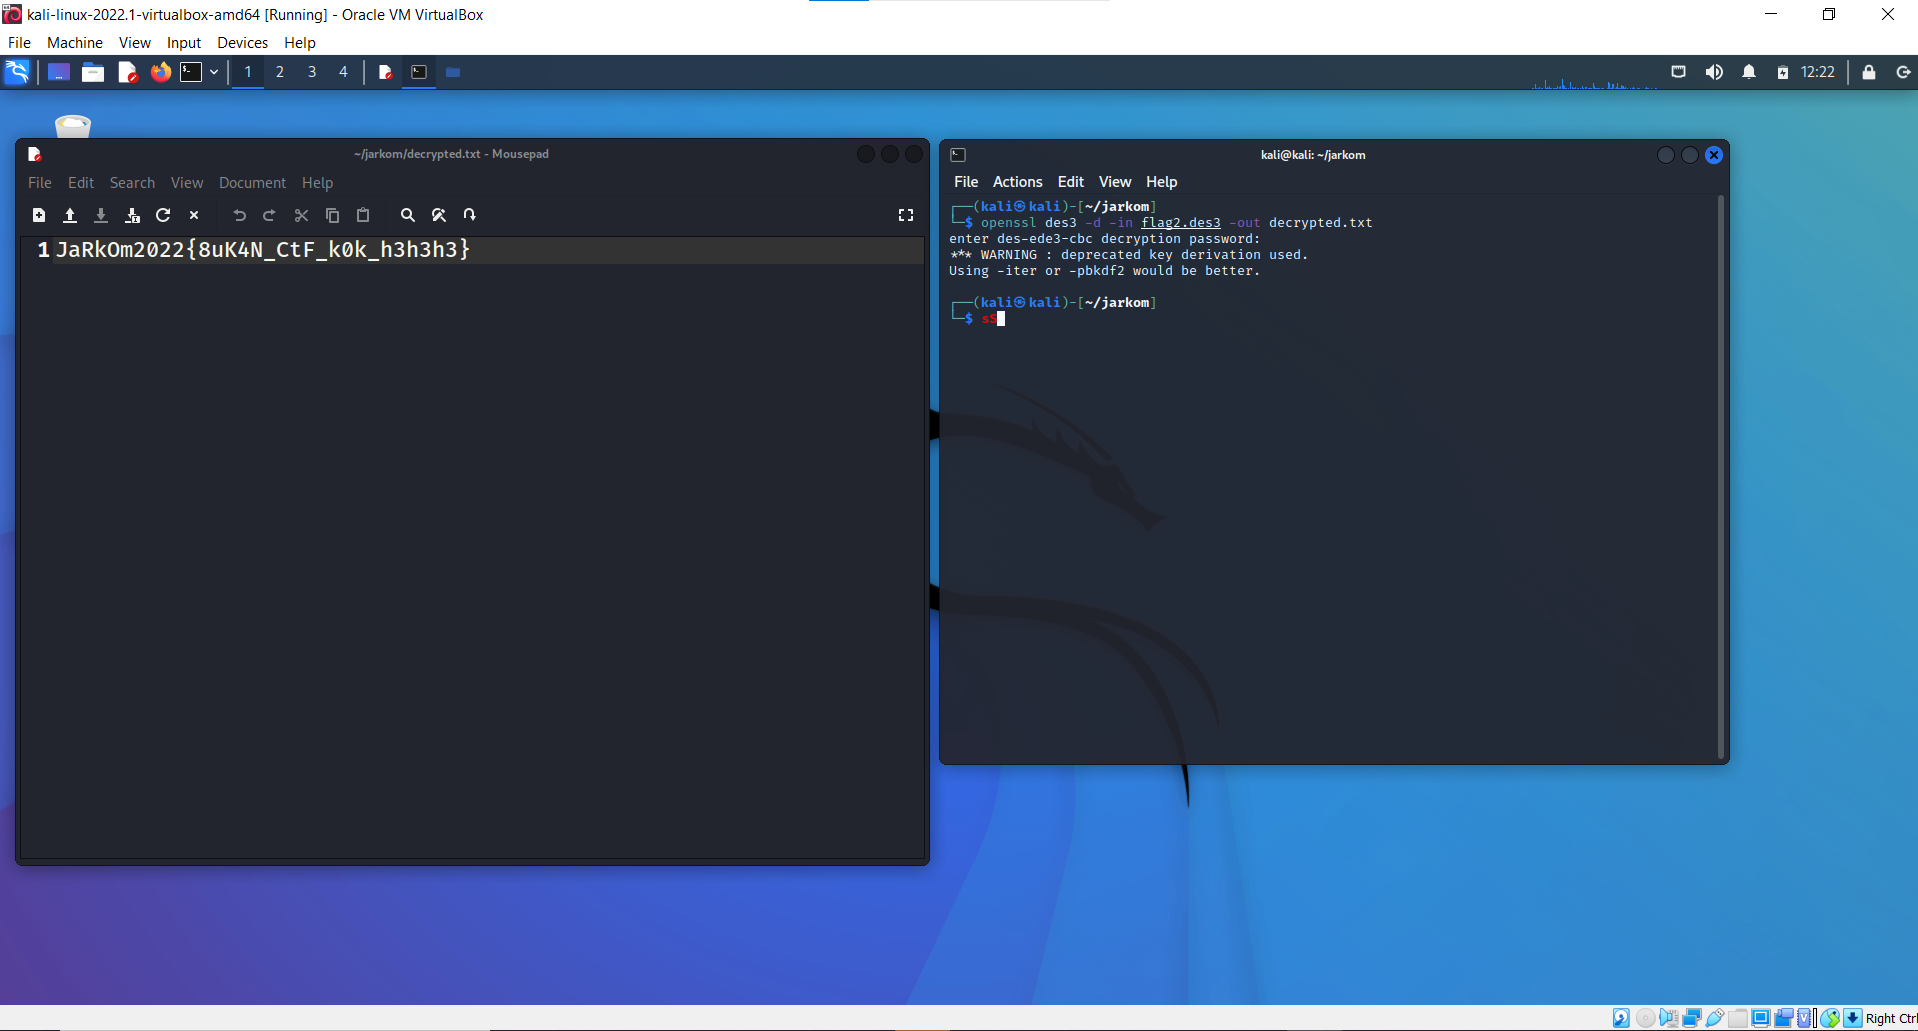The width and height of the screenshot is (1918, 1031).
Task: Click the Open file icon in Mousepad
Action: [x=70, y=215]
